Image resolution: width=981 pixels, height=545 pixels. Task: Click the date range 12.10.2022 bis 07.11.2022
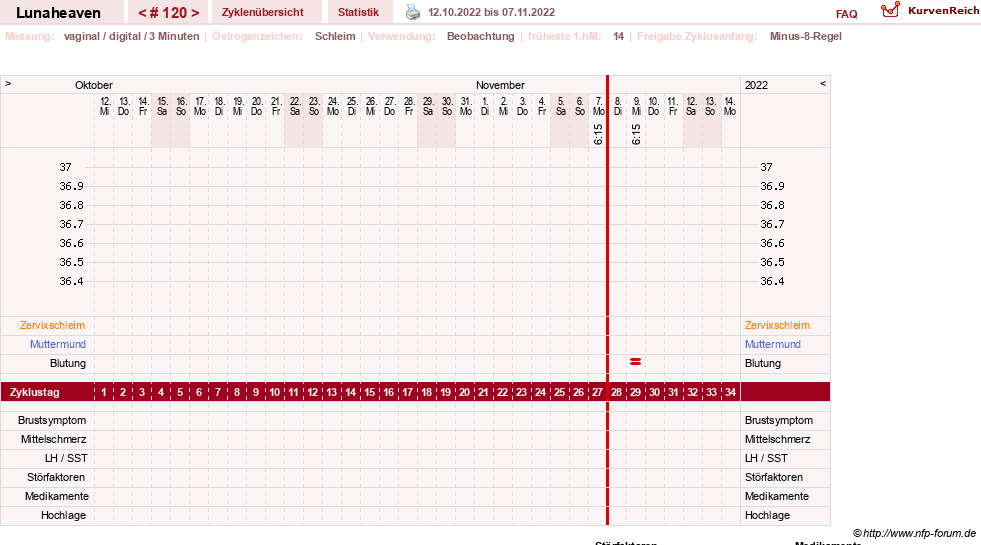[x=492, y=12]
